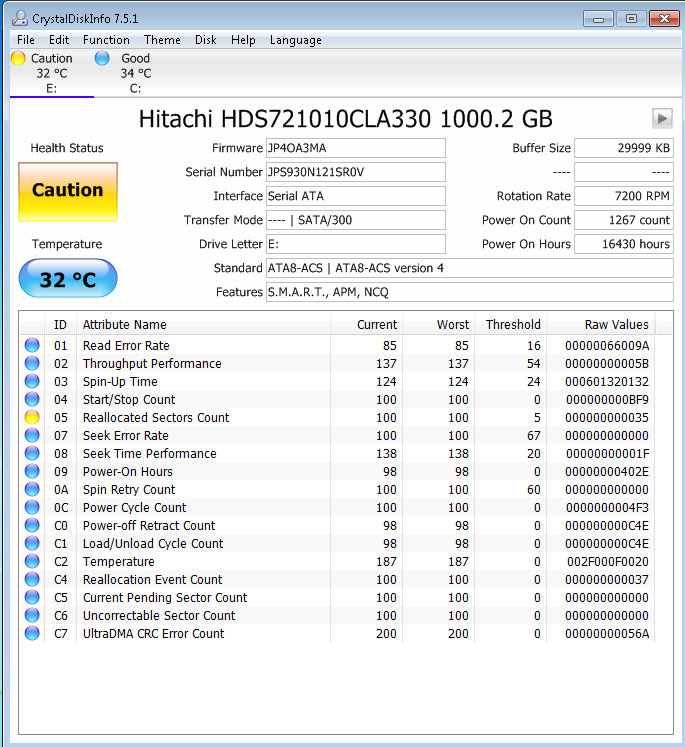This screenshot has width=685, height=747.
Task: Click status orb for Uncorrectable Sector Count
Action: [32, 616]
